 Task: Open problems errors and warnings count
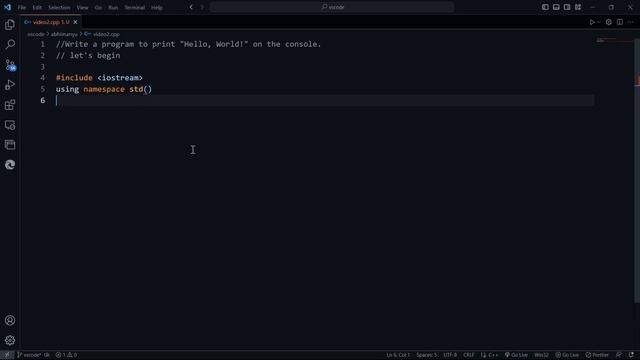[66, 355]
